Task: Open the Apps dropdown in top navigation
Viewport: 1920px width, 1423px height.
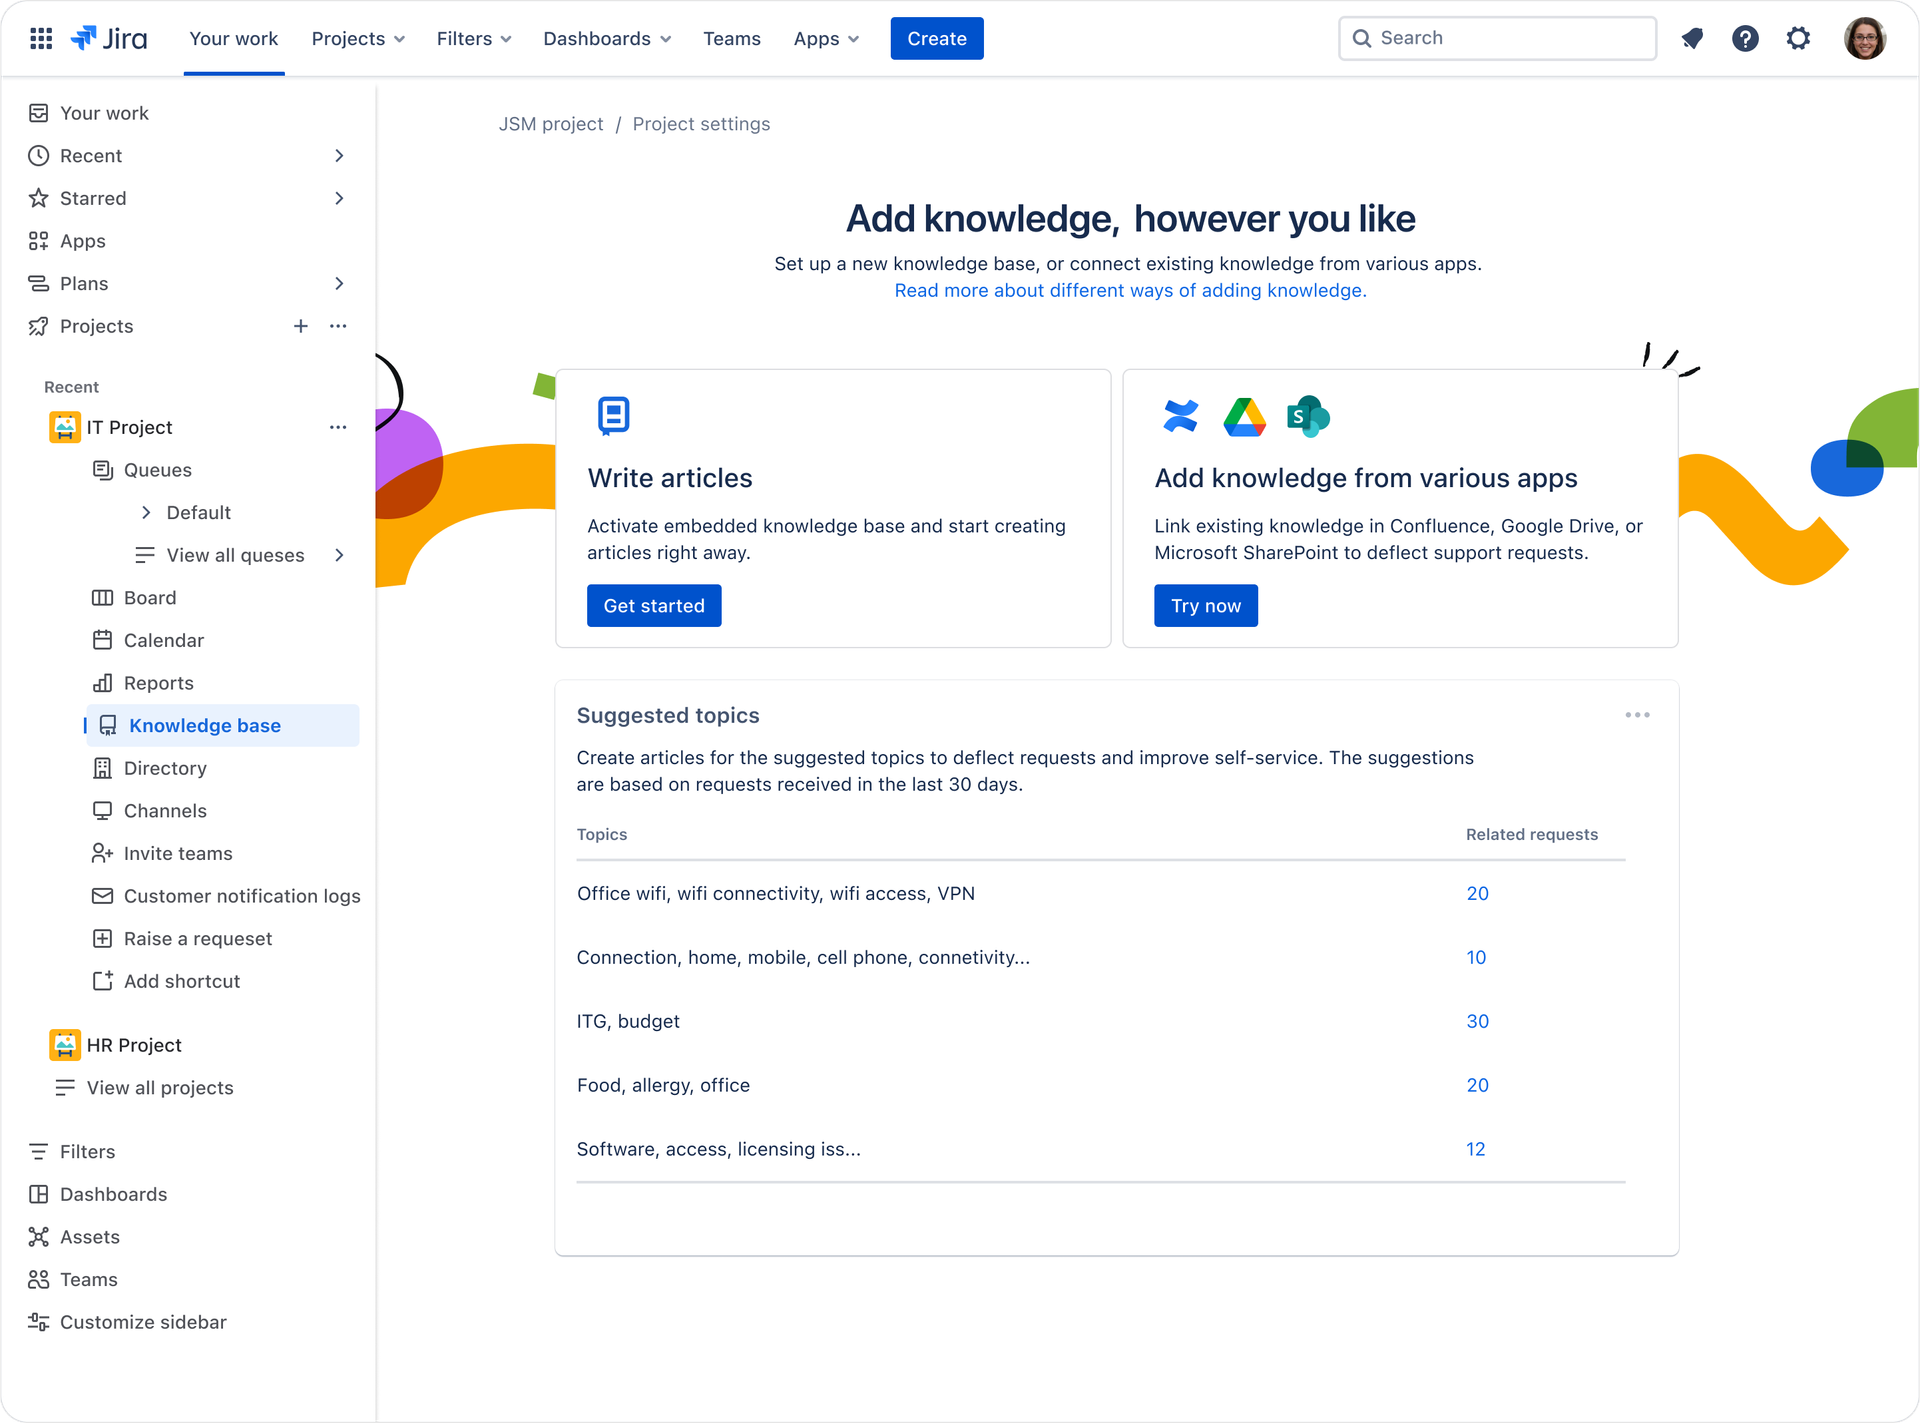Action: coord(826,39)
